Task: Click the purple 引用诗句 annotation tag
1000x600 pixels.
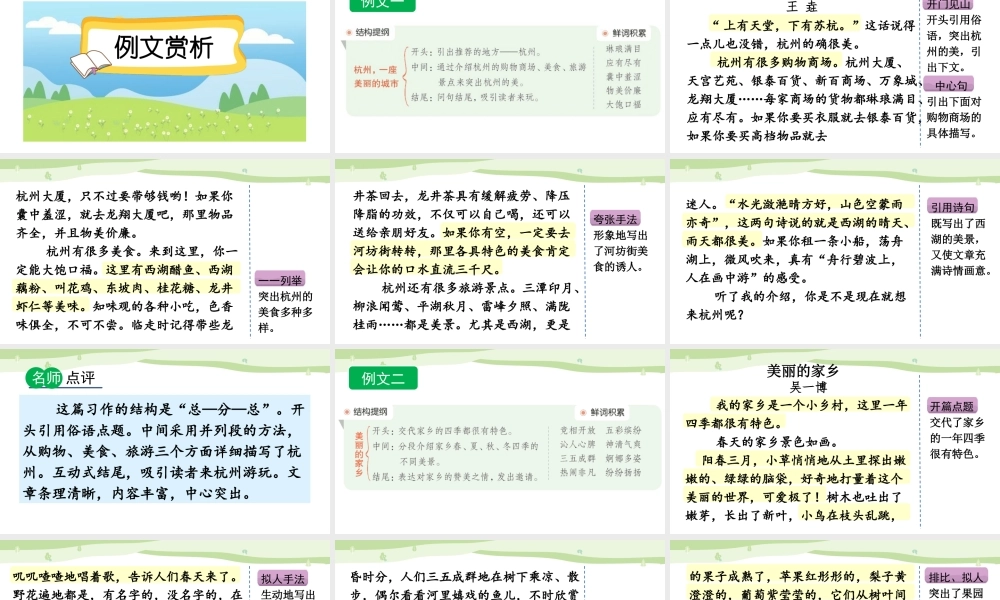Action: coord(952,207)
